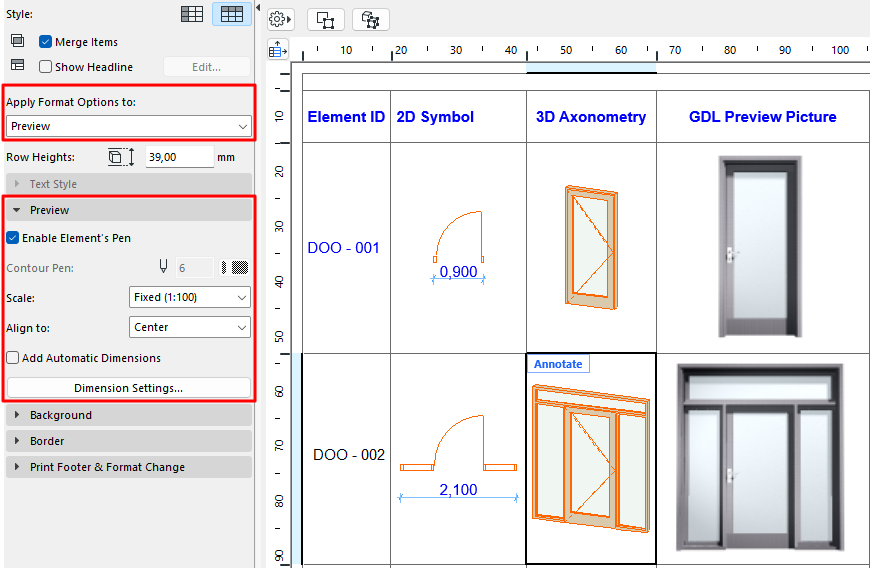Disable the Enable Element's Pen checkbox

pos(13,238)
